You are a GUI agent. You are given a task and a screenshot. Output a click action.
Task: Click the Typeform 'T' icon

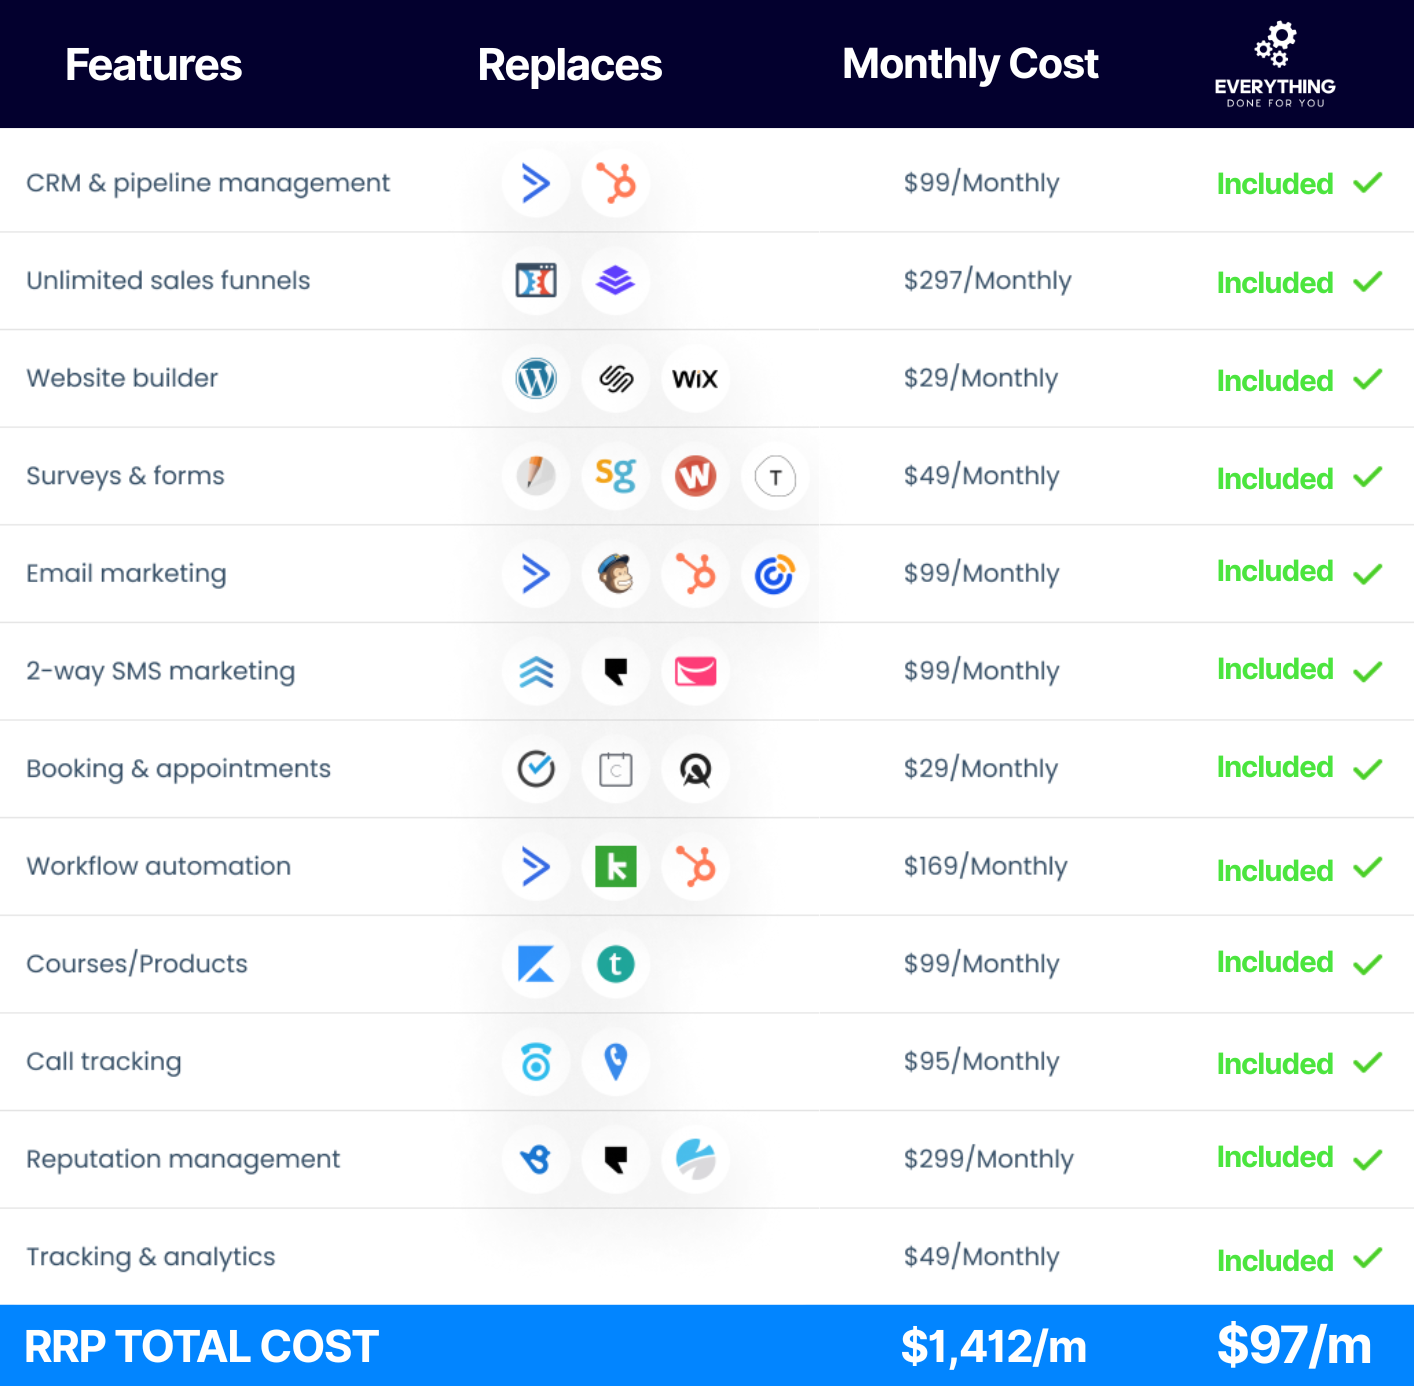click(x=775, y=477)
